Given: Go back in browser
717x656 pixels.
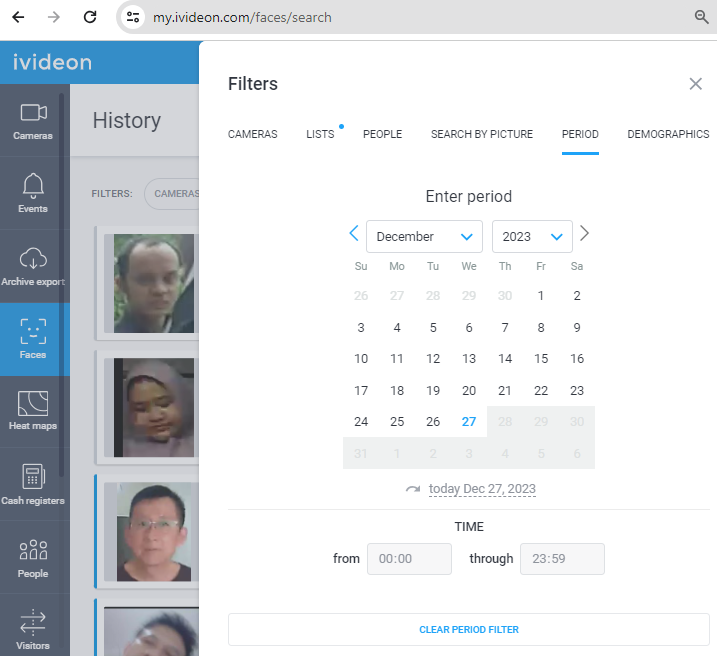Looking at the screenshot, I should [18, 17].
